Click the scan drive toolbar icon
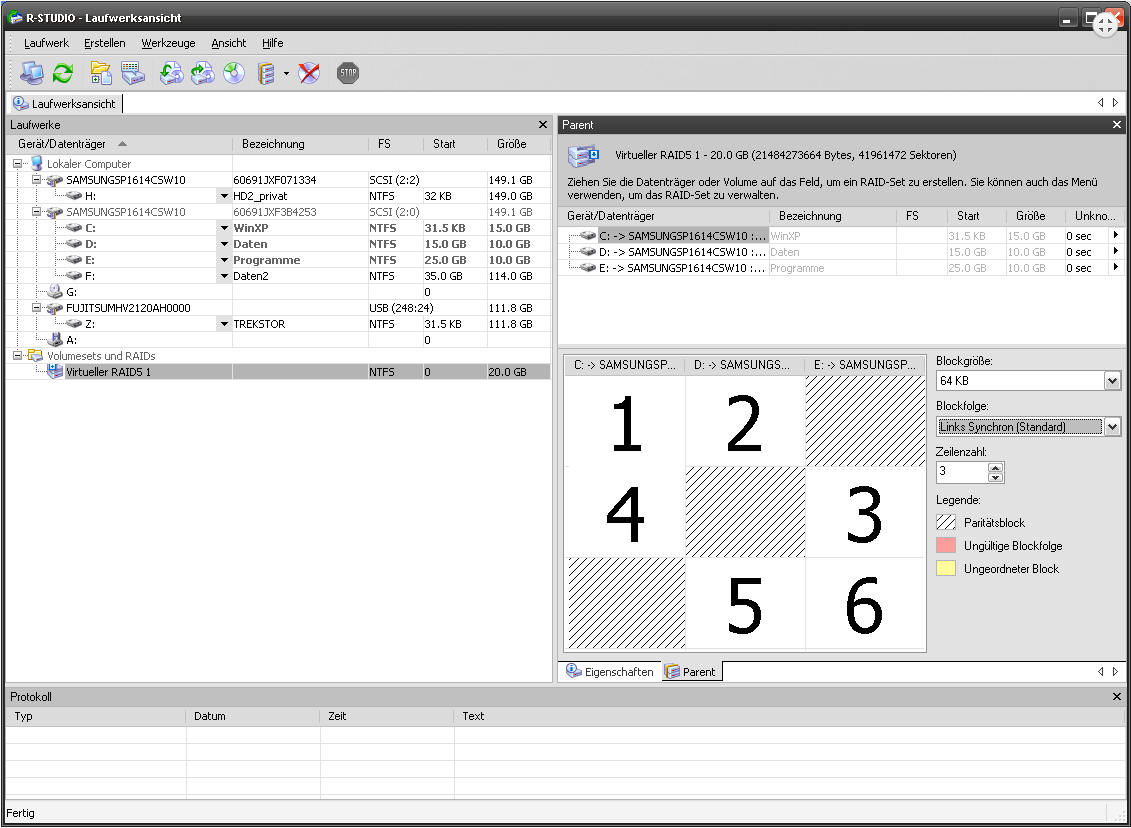This screenshot has width=1131, height=828. click(132, 73)
